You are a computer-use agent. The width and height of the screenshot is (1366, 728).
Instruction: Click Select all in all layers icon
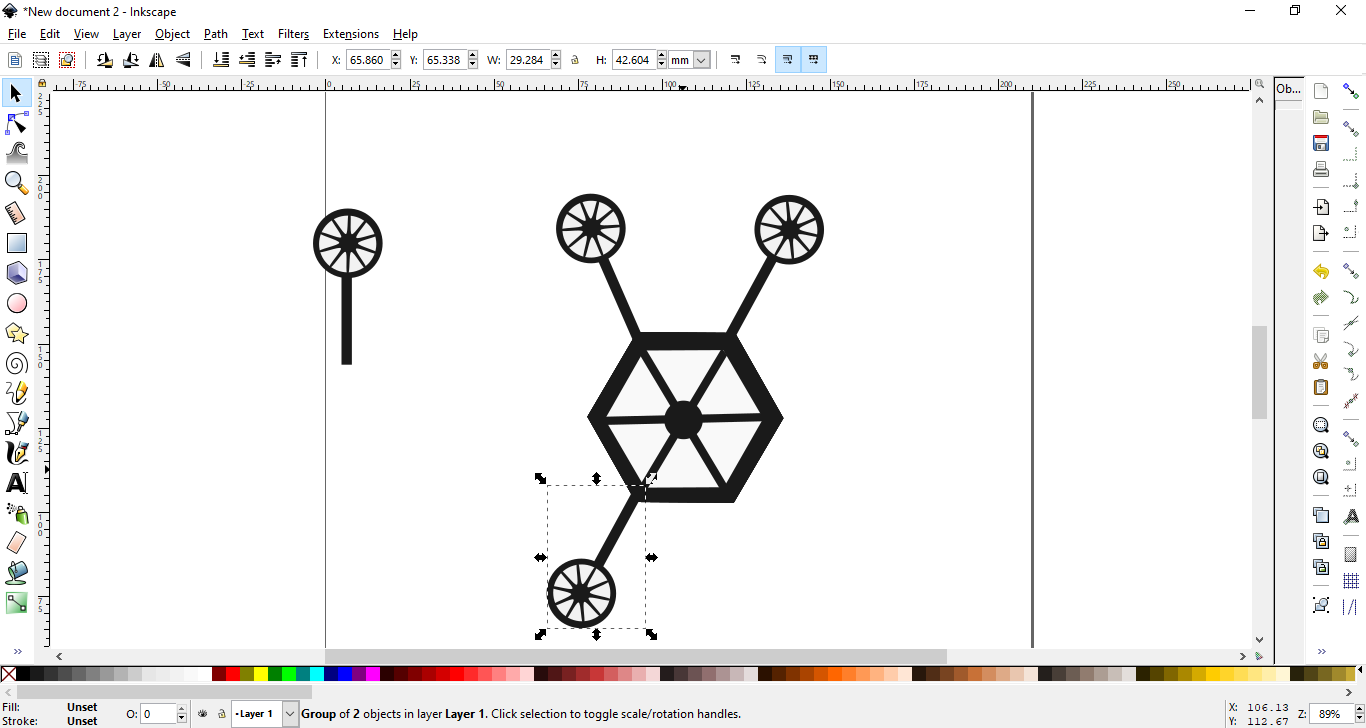[41, 60]
